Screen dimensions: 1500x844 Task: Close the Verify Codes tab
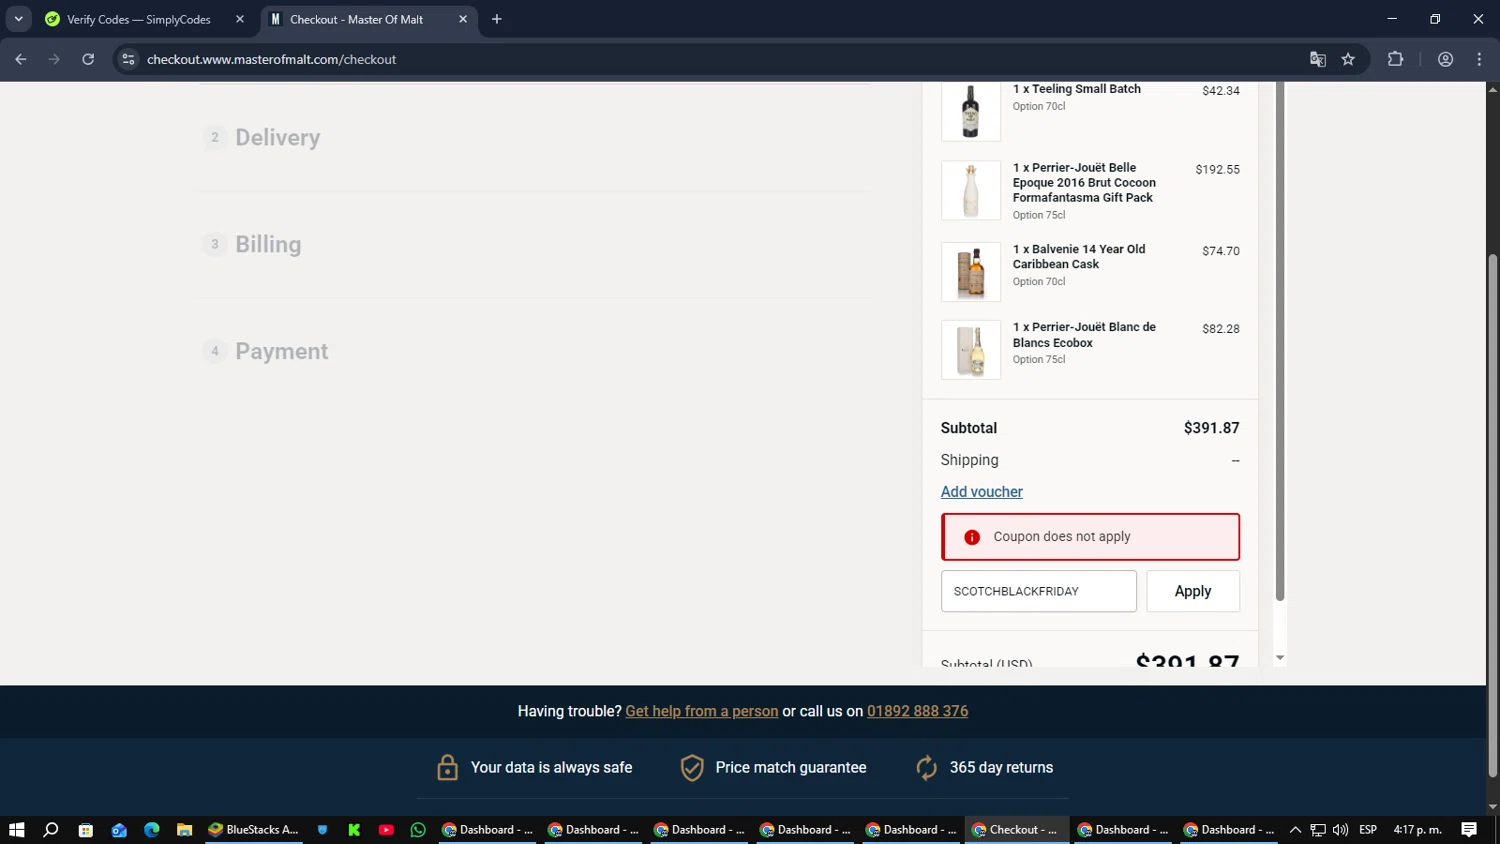[x=240, y=19]
